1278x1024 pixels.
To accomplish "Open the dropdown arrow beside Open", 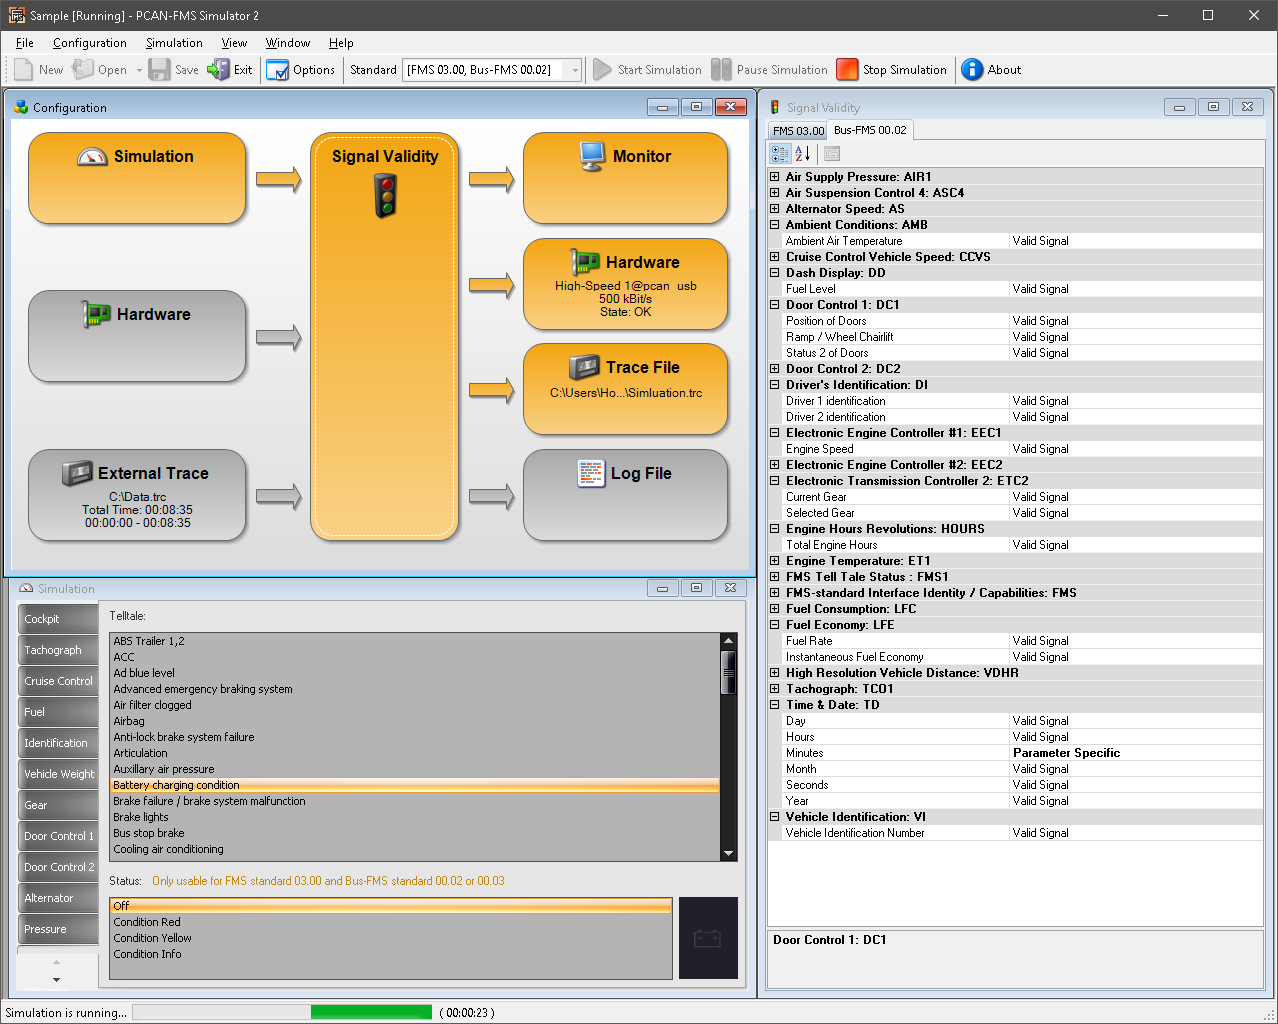I will tap(139, 70).
